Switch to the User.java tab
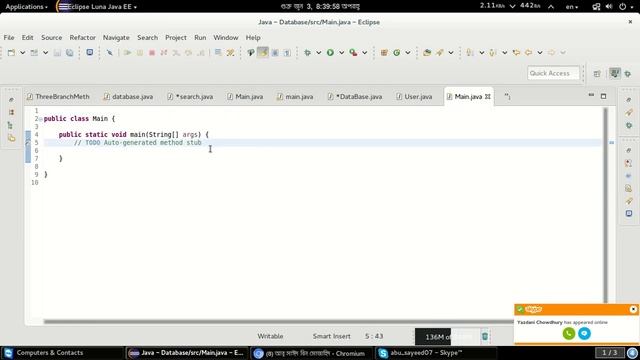 pyautogui.click(x=414, y=97)
